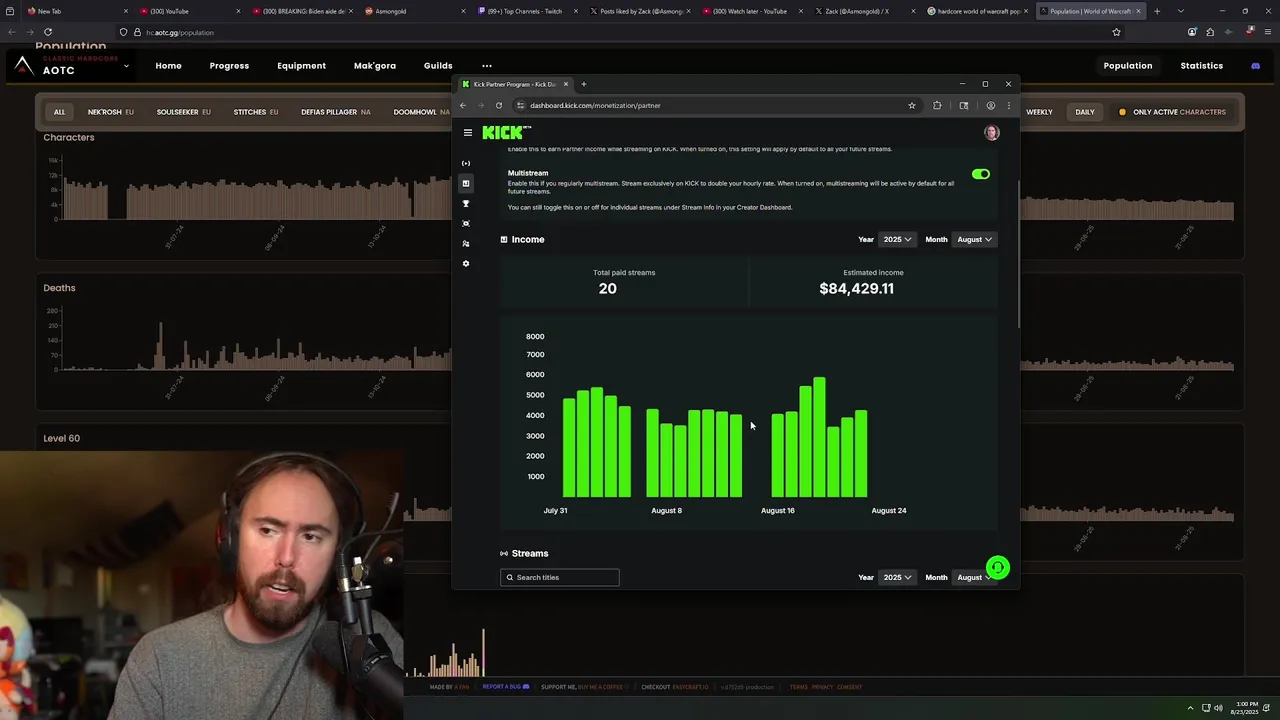Open the settings gear in Kick sidebar
The image size is (1280, 720).
[x=466, y=263]
